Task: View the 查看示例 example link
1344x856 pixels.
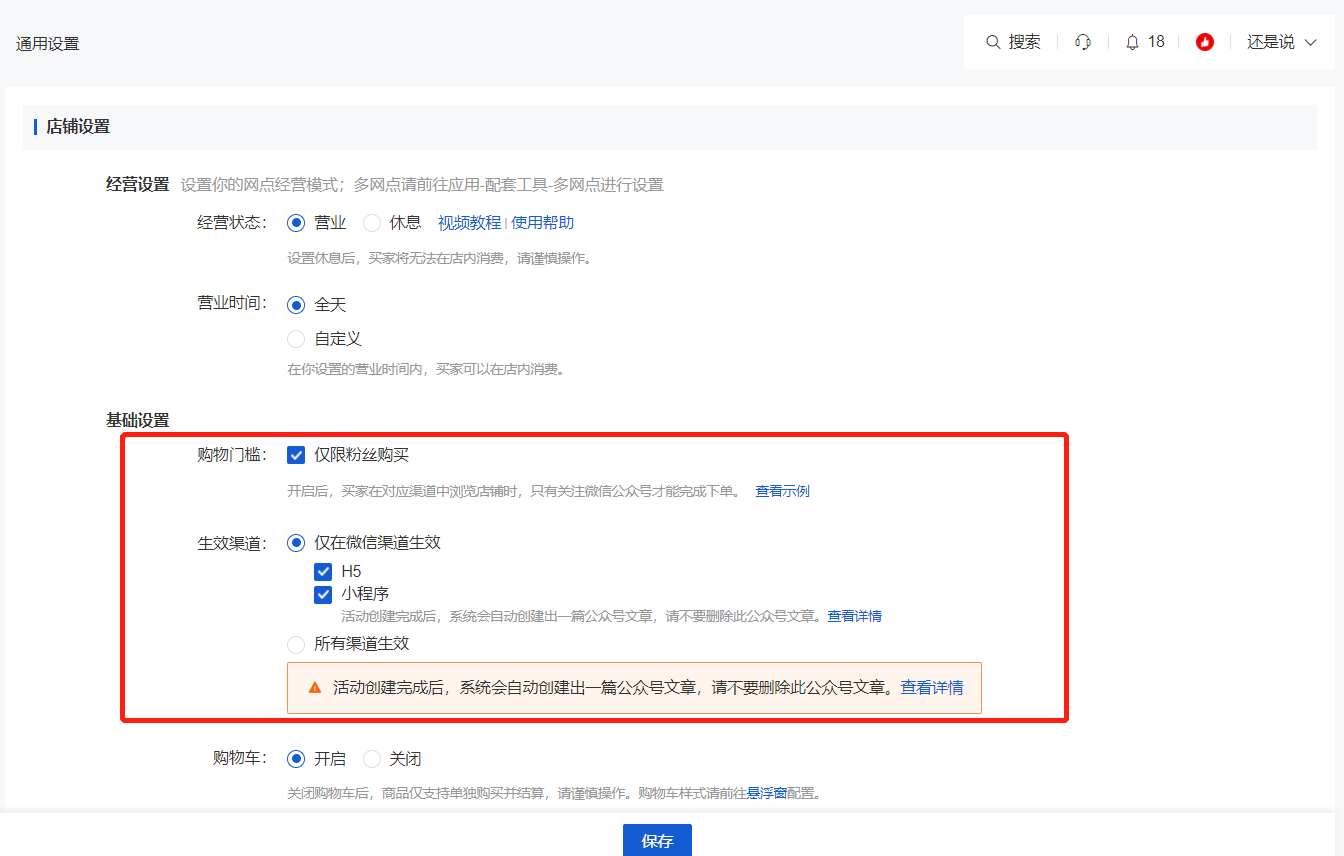Action: coord(782,490)
